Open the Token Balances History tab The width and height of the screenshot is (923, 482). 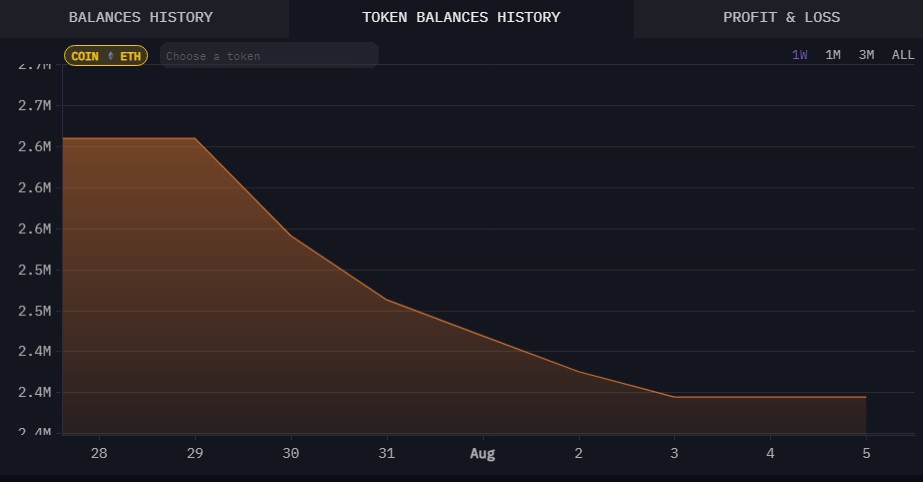click(461, 18)
